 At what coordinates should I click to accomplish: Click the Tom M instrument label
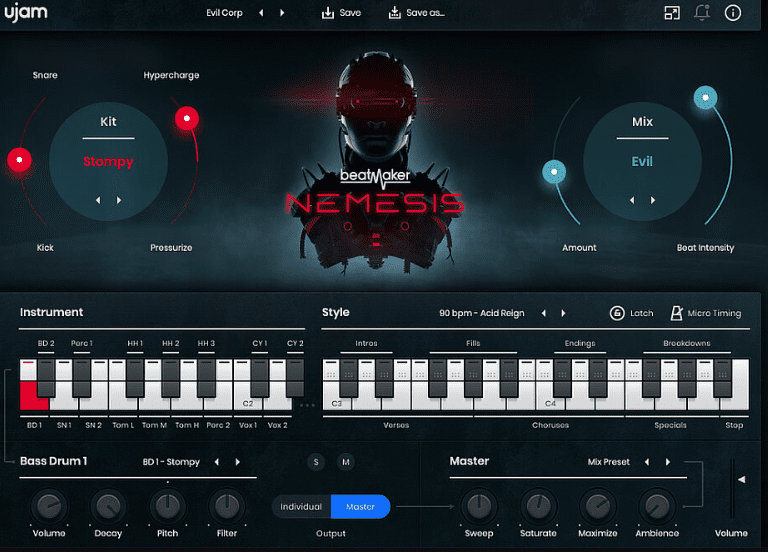154,425
